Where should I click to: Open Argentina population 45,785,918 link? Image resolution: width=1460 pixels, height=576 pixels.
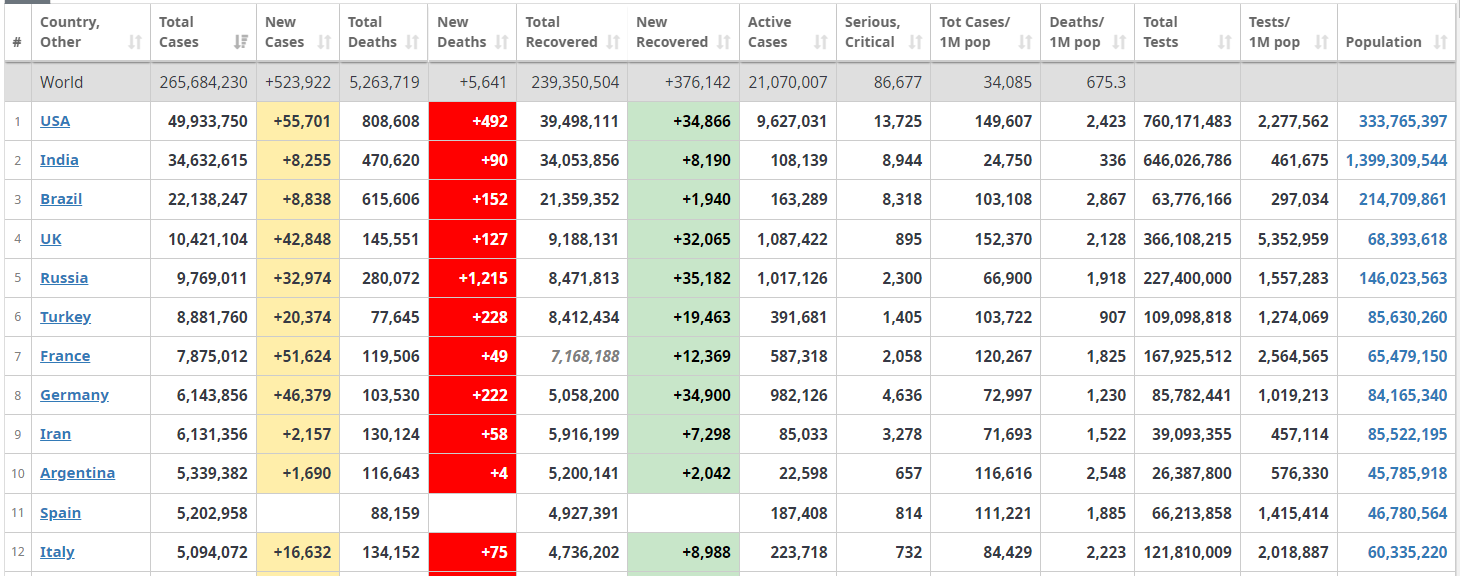tap(1408, 473)
